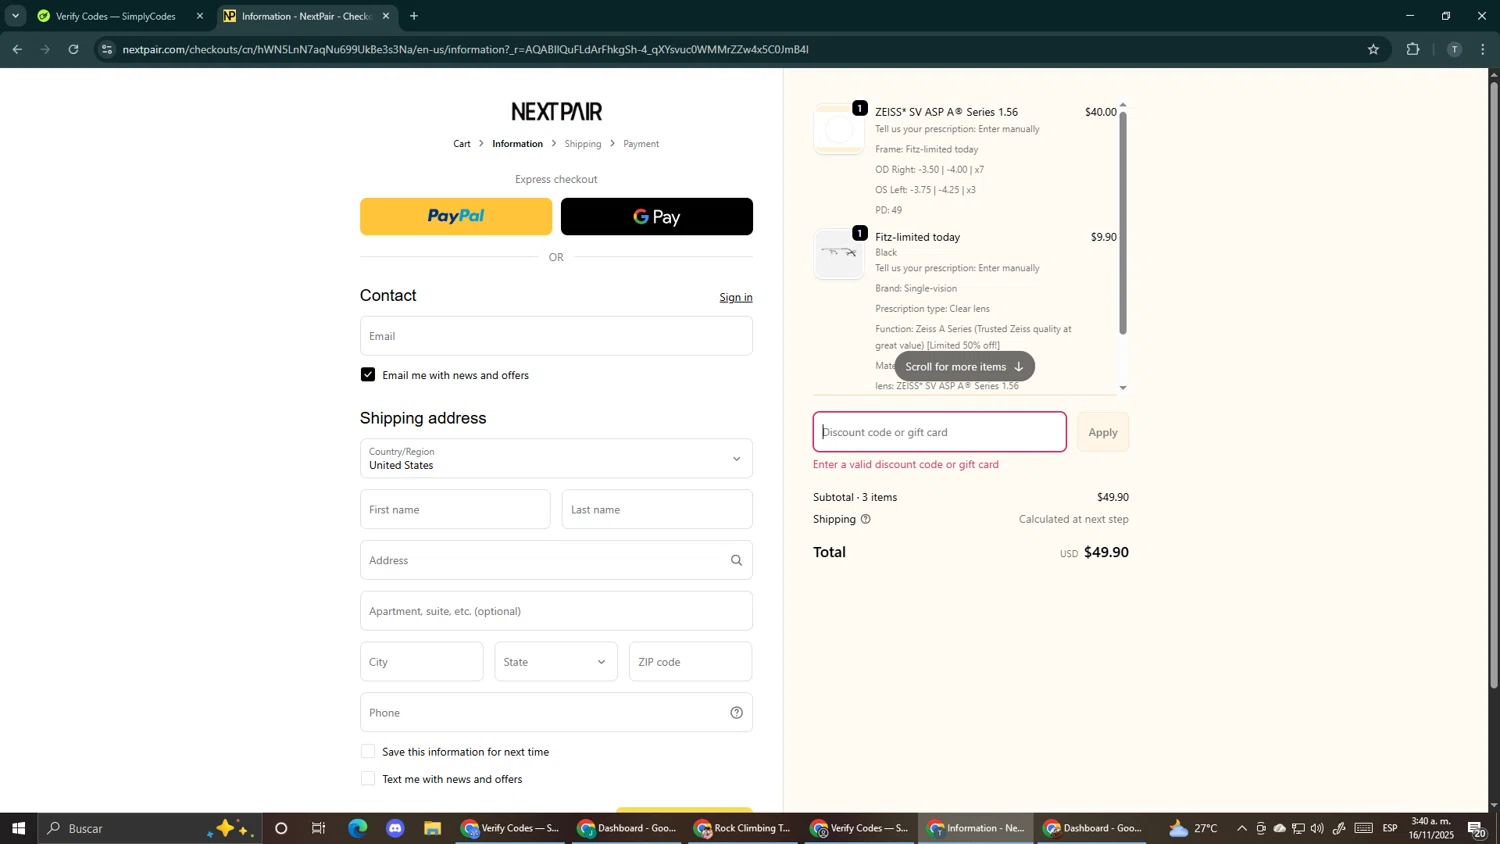Uncheck Email me with news and offers

[368, 375]
